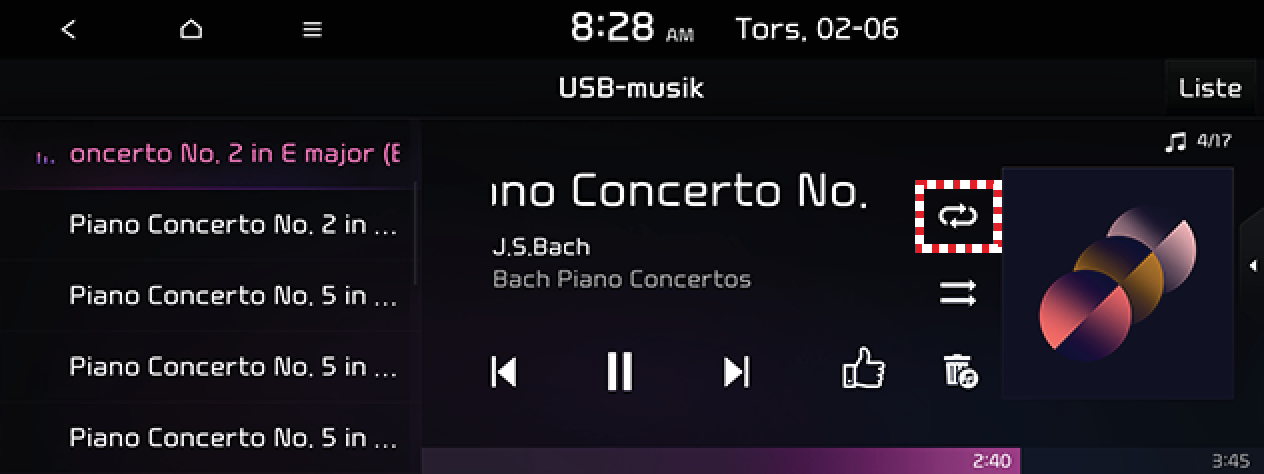The image size is (1264, 474).
Task: Click the album art thumbnail
Action: [1117, 283]
